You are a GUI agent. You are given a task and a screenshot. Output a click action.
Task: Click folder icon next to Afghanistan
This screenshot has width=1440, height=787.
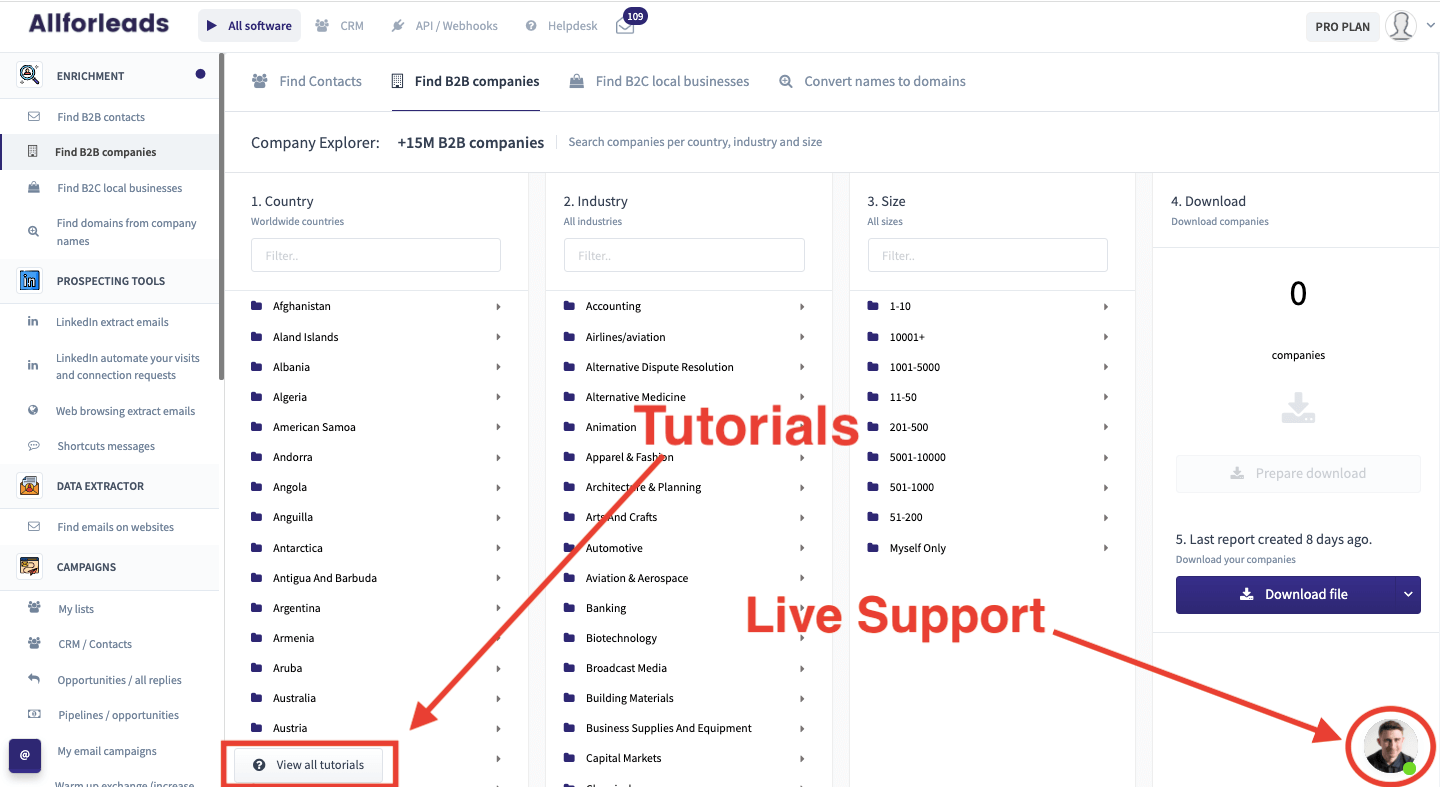(257, 306)
